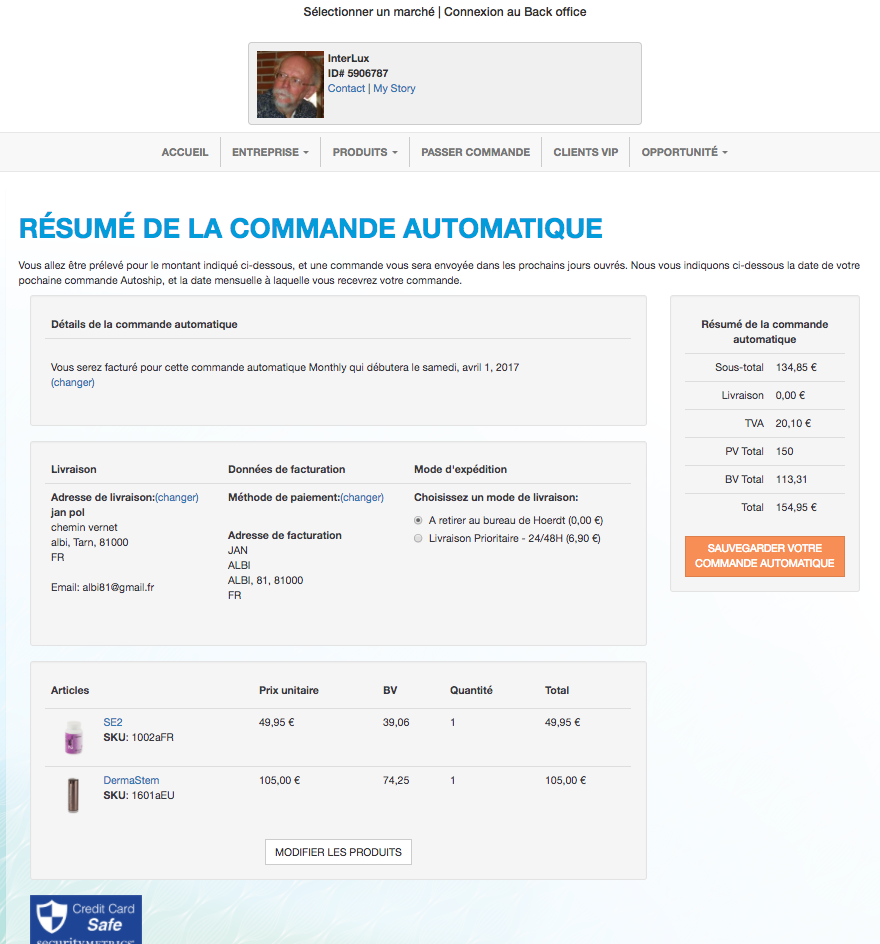Image resolution: width=880 pixels, height=944 pixels.
Task: Expand the ENTREPRISE dropdown menu
Action: [x=270, y=152]
